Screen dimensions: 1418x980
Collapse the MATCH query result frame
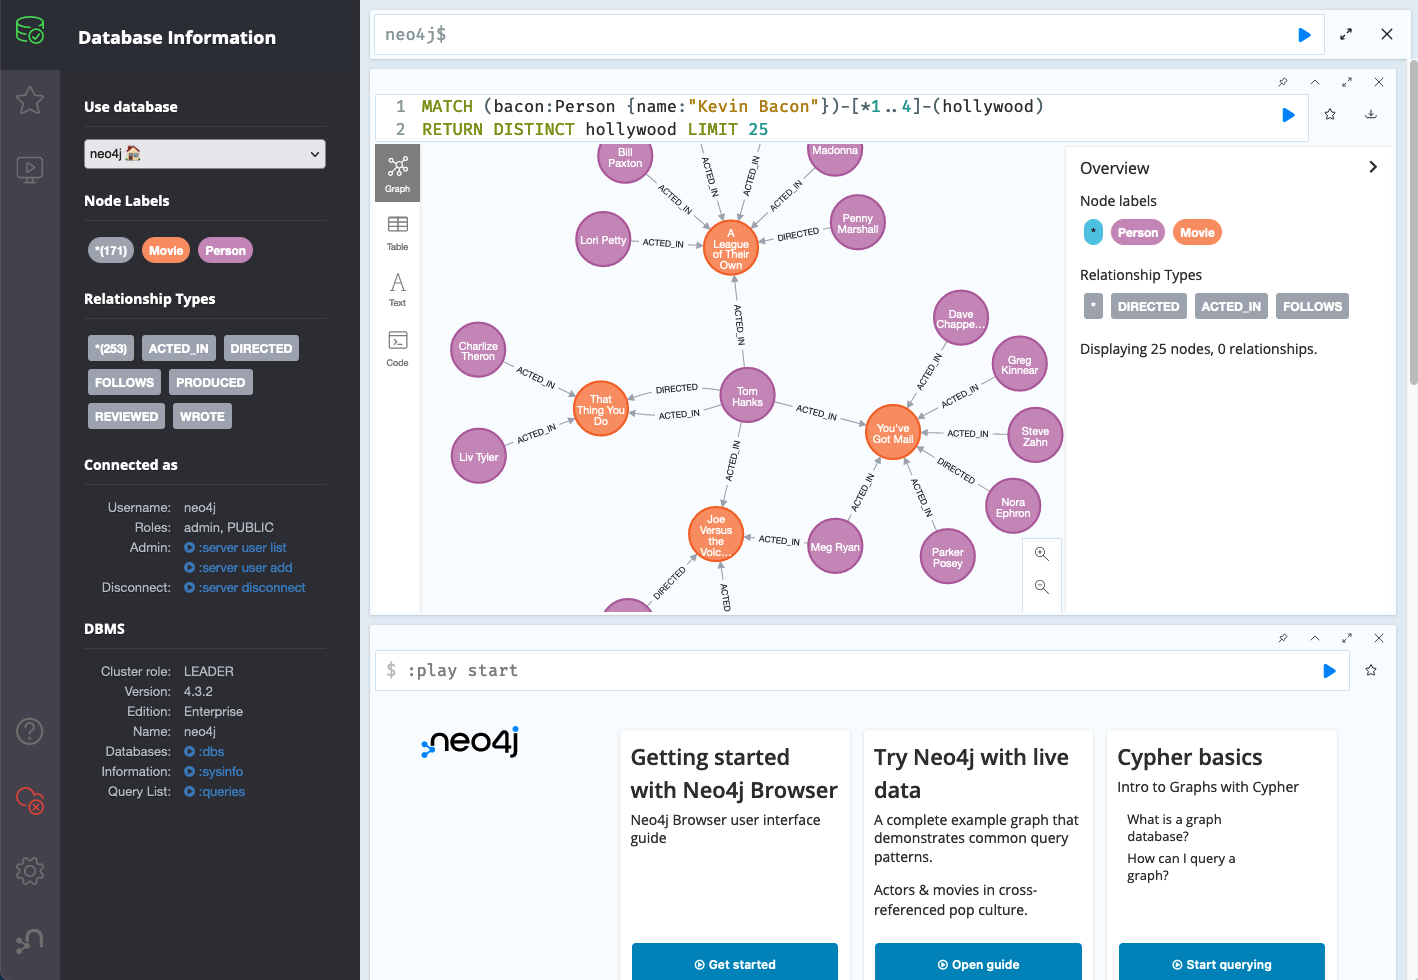coord(1315,82)
